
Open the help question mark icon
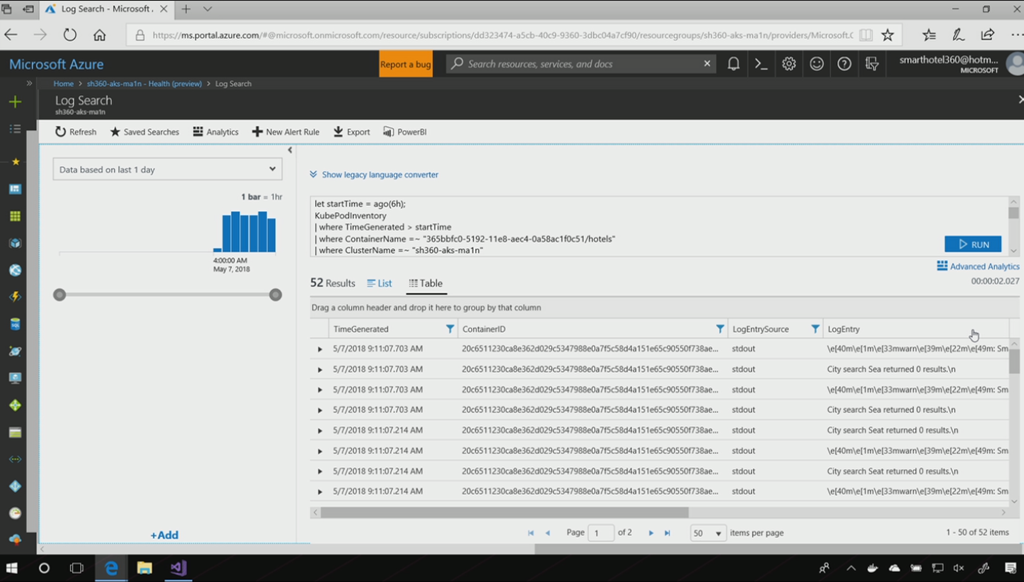845,64
